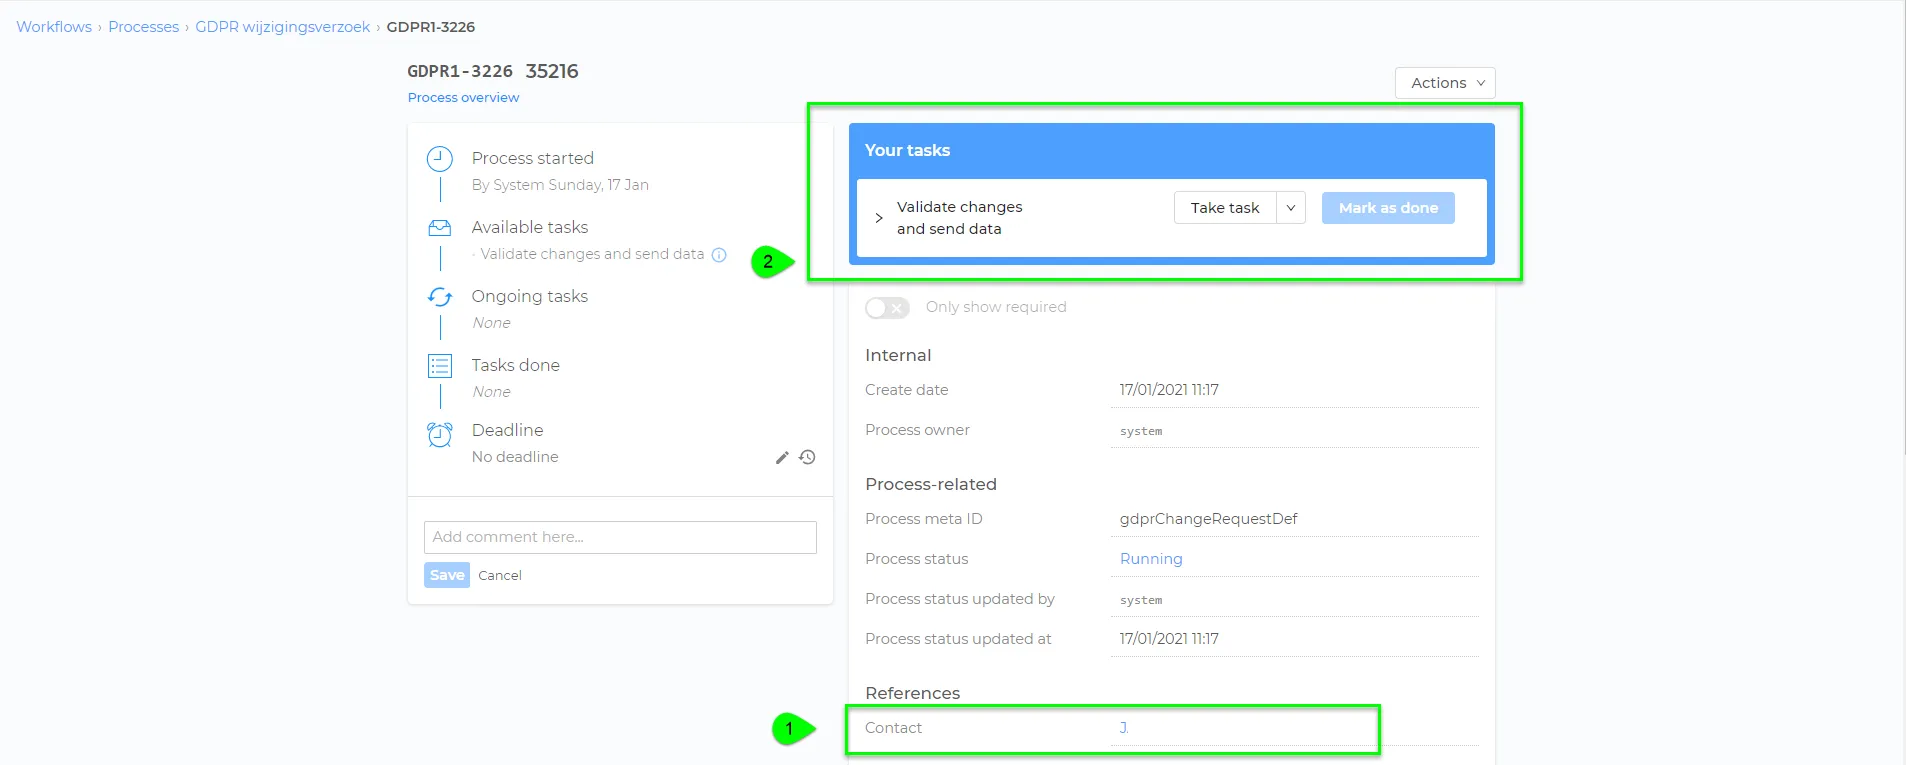Click the Process status updated by value
Image resolution: width=1906 pixels, height=765 pixels.
click(x=1141, y=600)
